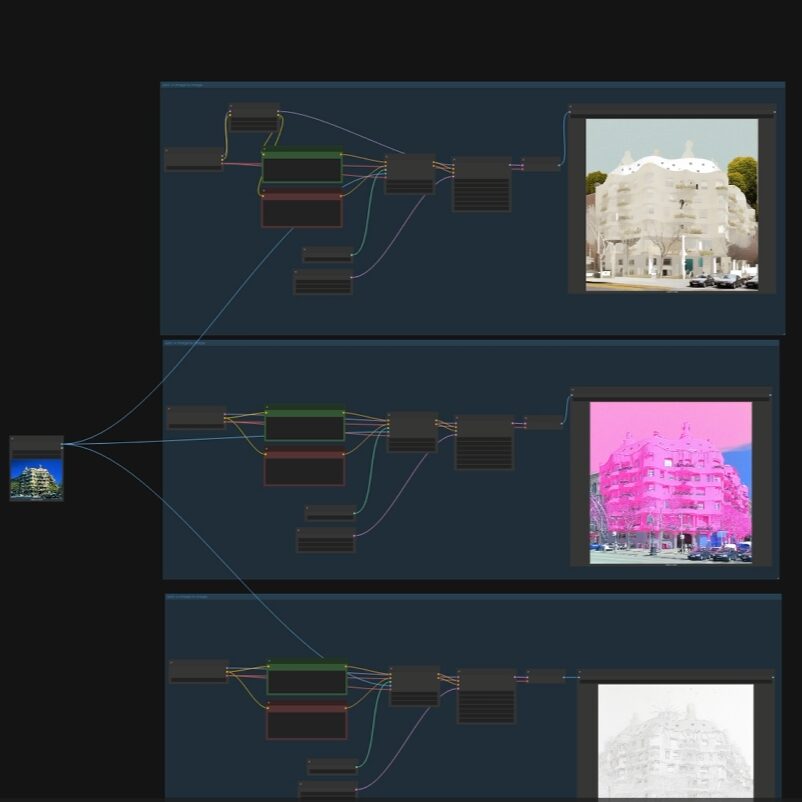Screen dimensions: 802x802
Task: Select the loader node left of middle green node
Action: pos(197,417)
